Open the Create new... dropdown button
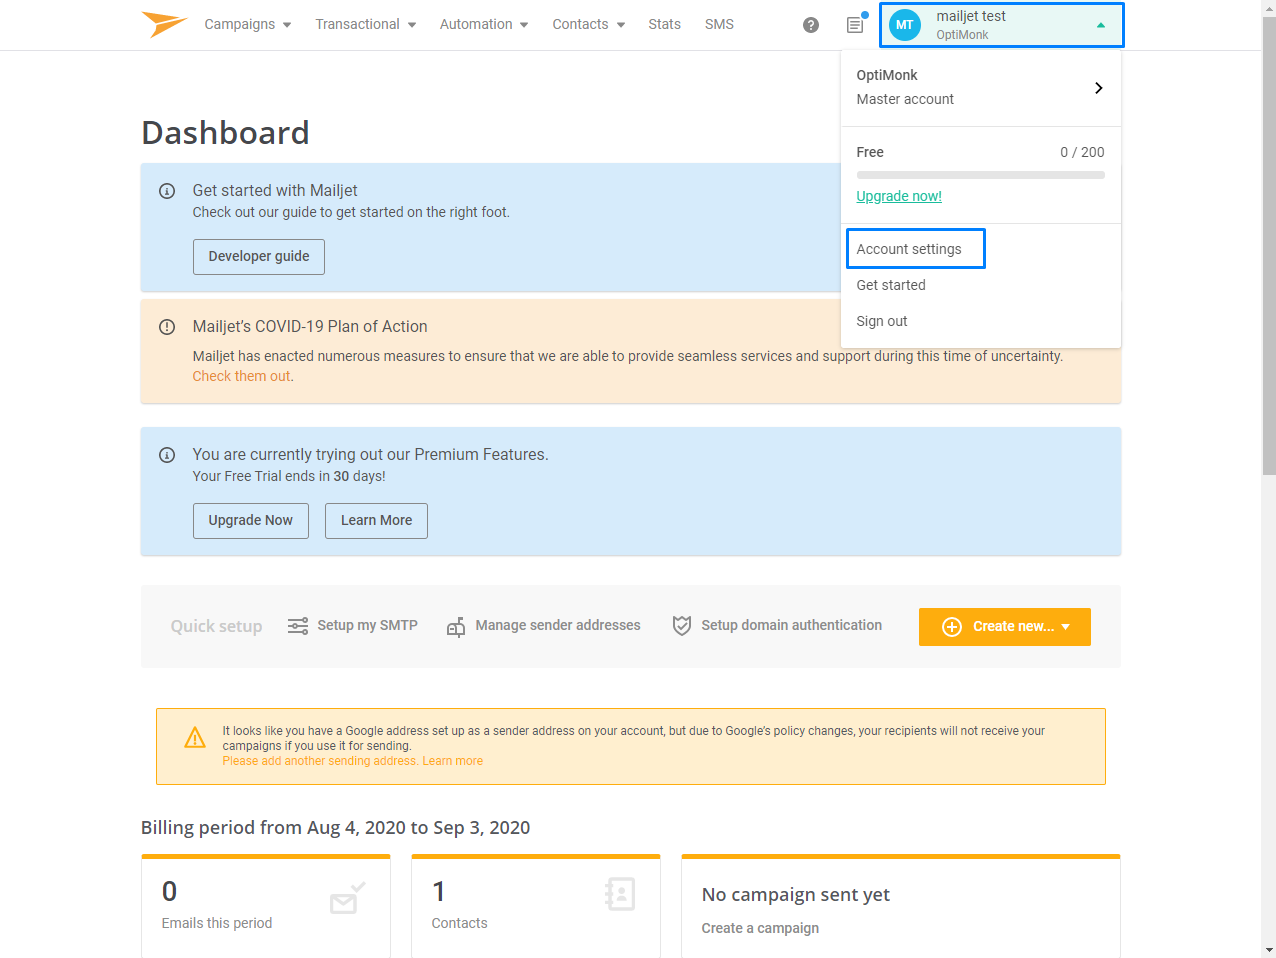Image resolution: width=1276 pixels, height=958 pixels. pyautogui.click(x=1005, y=627)
